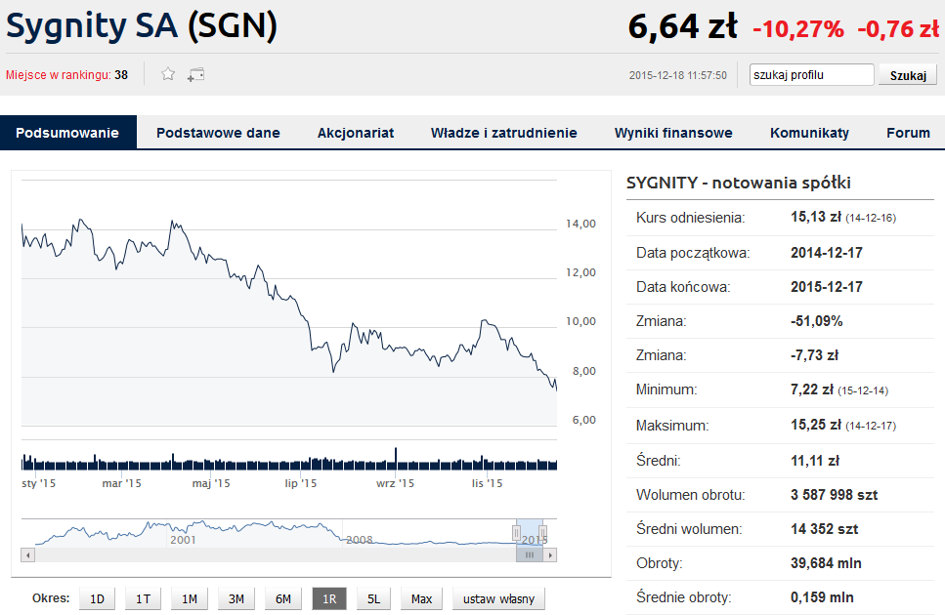Click the right range handle on the overview chart
Viewport: 945px width, 615px height.
pyautogui.click(x=542, y=532)
